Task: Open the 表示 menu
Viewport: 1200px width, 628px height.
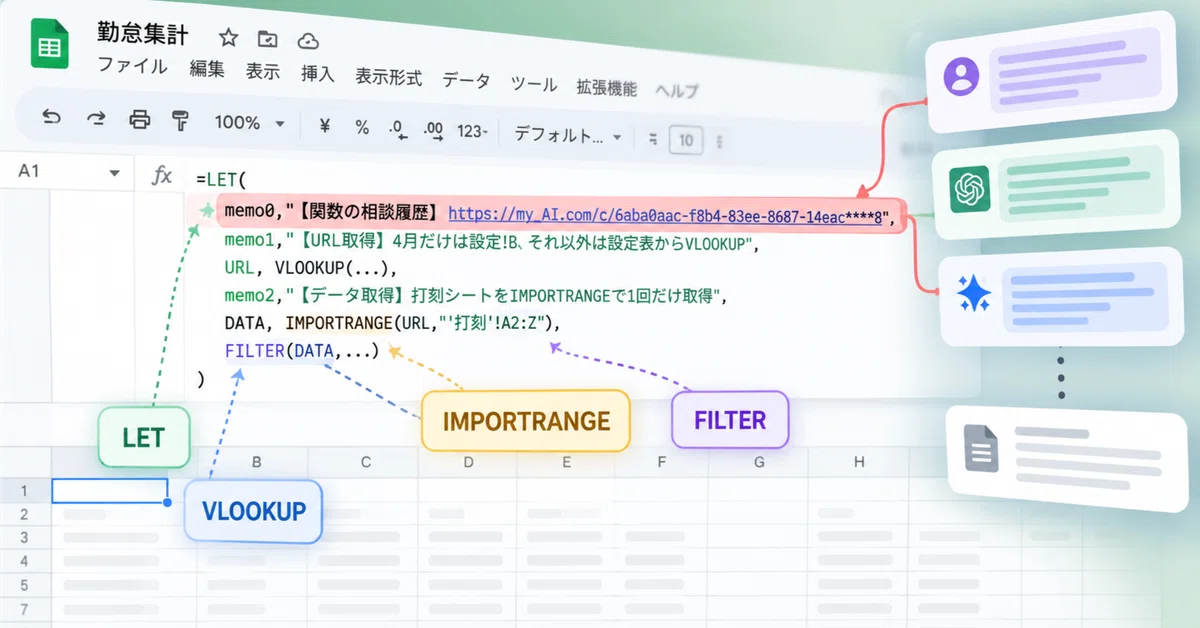Action: pos(263,71)
